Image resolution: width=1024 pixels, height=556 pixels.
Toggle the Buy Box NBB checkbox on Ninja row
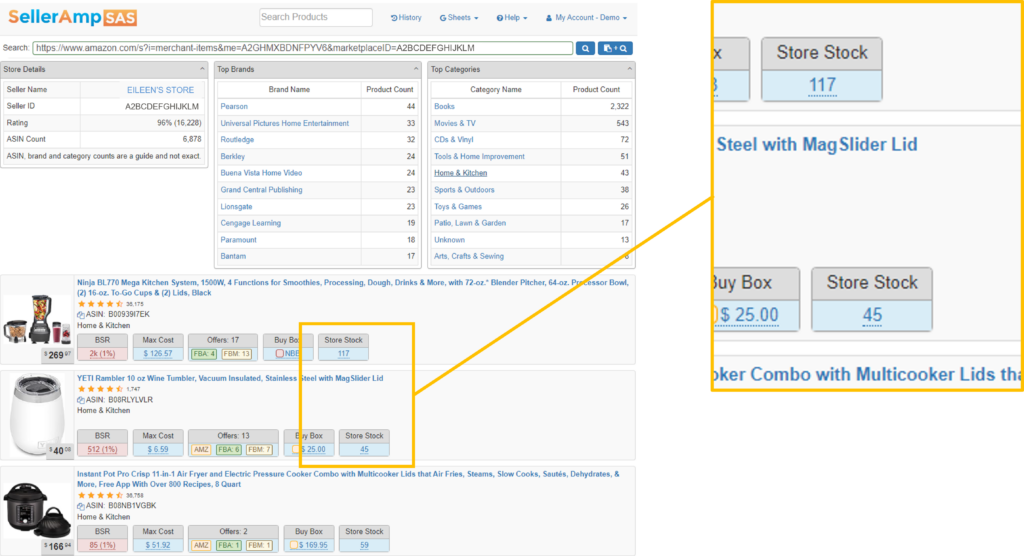pos(280,354)
